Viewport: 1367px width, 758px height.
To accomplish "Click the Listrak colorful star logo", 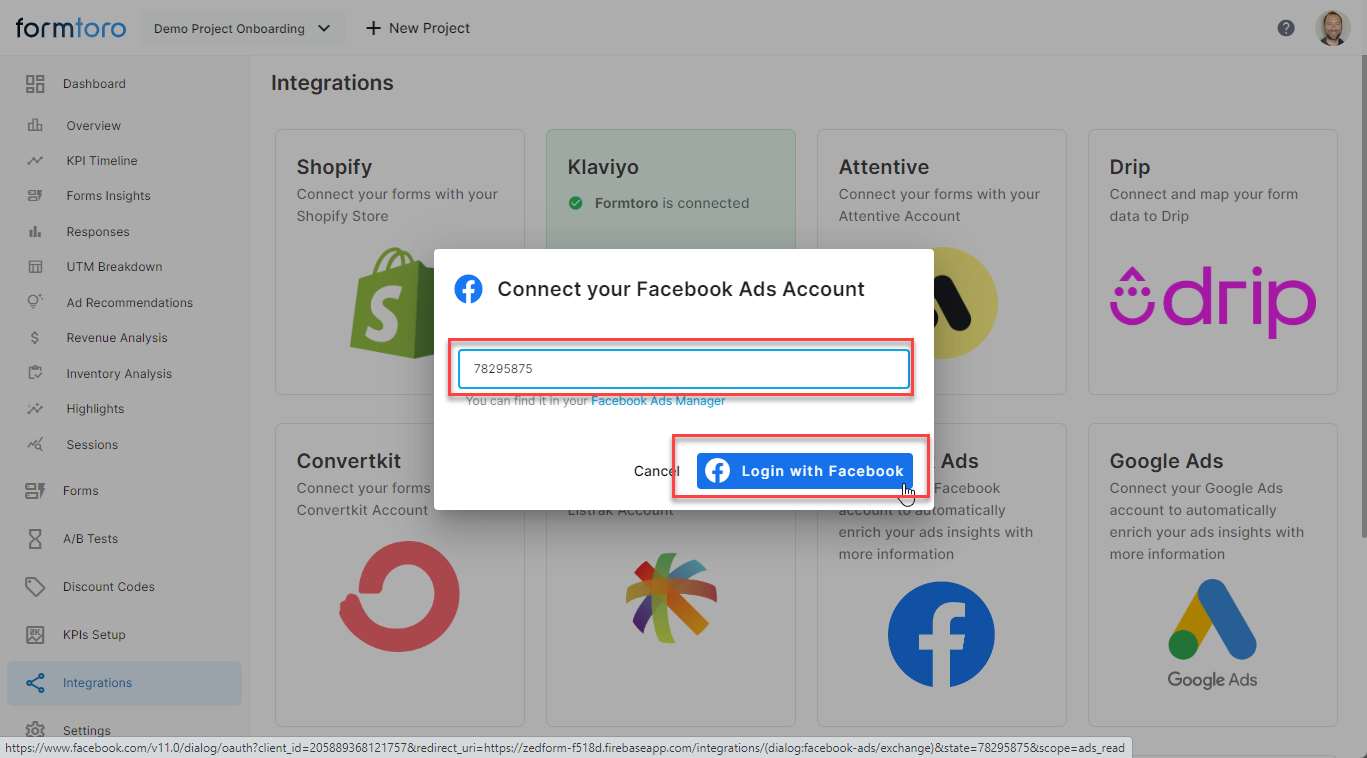I will (x=671, y=599).
